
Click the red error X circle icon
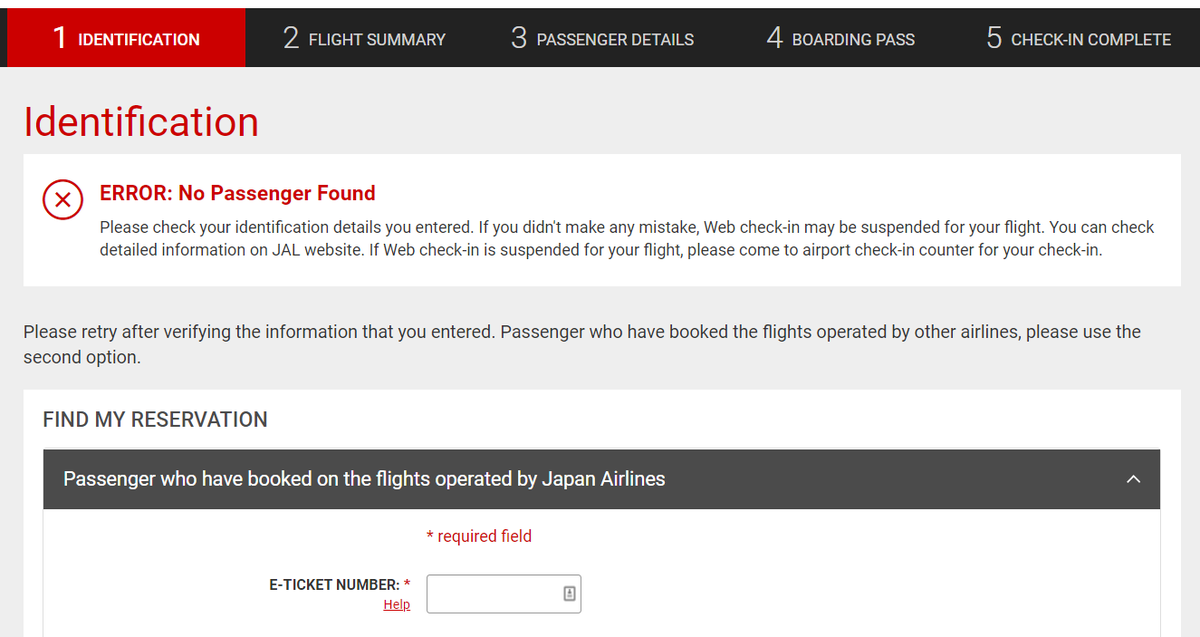(62, 199)
